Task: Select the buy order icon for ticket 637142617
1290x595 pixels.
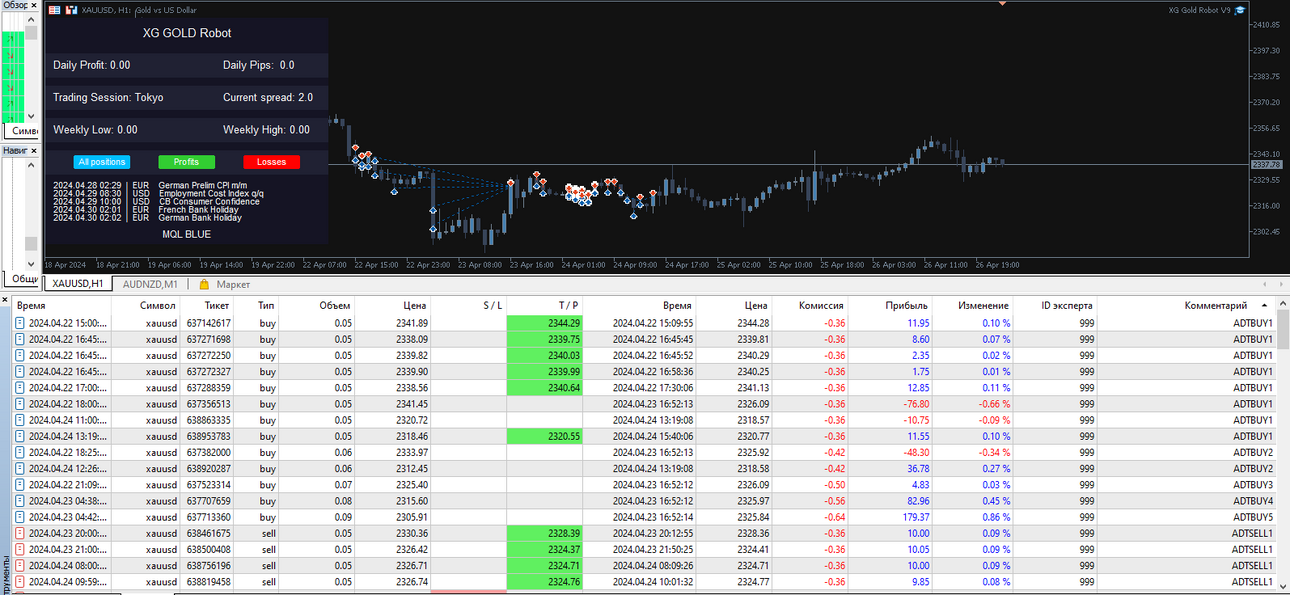Action: [20, 323]
